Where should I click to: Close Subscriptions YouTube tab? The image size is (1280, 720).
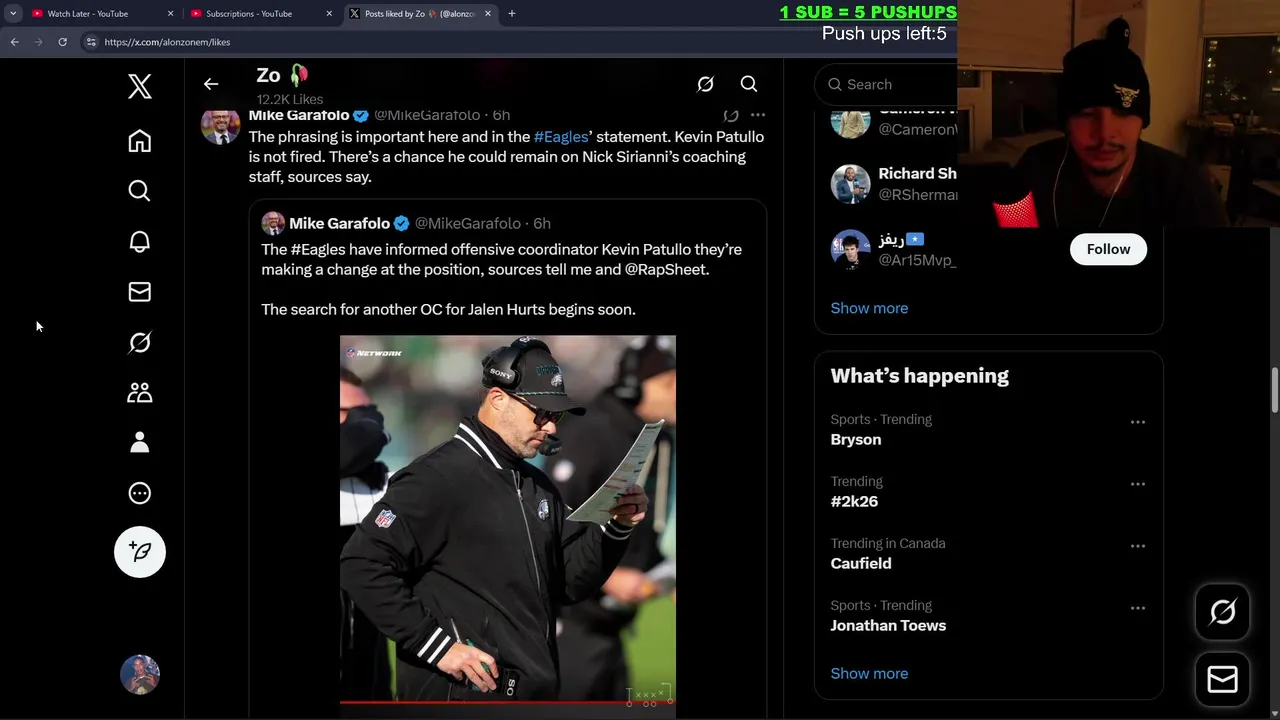[329, 14]
